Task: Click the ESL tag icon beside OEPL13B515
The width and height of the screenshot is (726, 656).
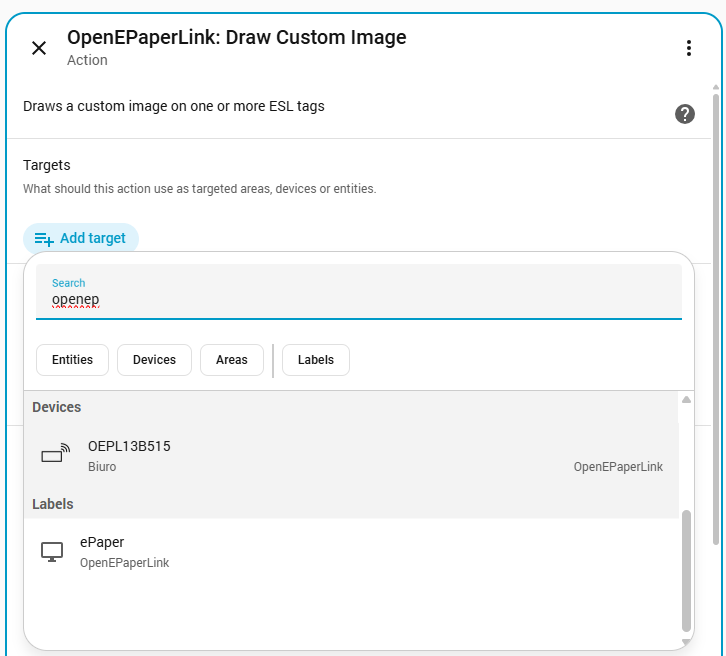Action: tap(55, 455)
